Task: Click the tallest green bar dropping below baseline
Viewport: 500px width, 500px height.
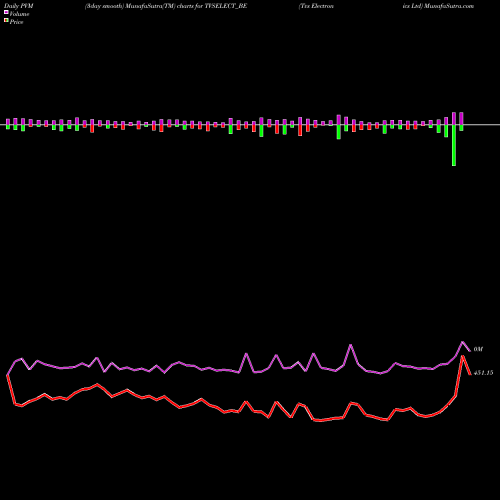Action: [x=454, y=145]
